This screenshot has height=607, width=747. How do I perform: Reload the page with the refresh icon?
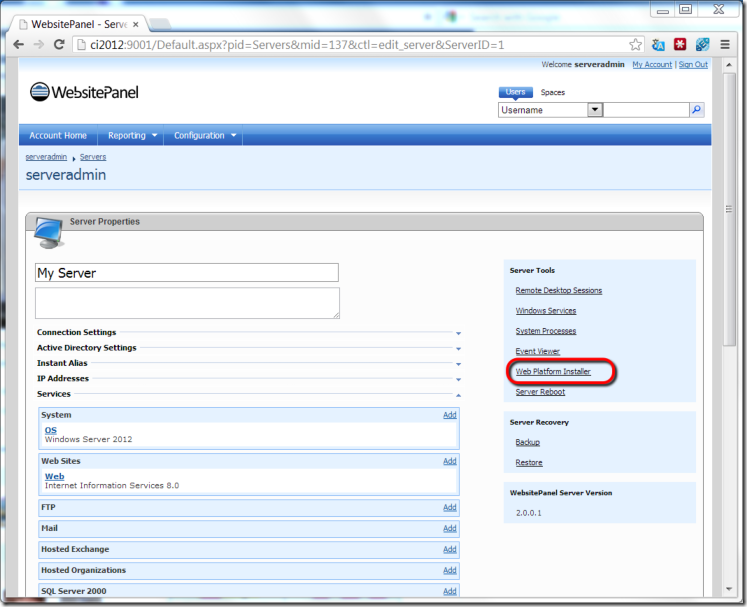(x=59, y=45)
